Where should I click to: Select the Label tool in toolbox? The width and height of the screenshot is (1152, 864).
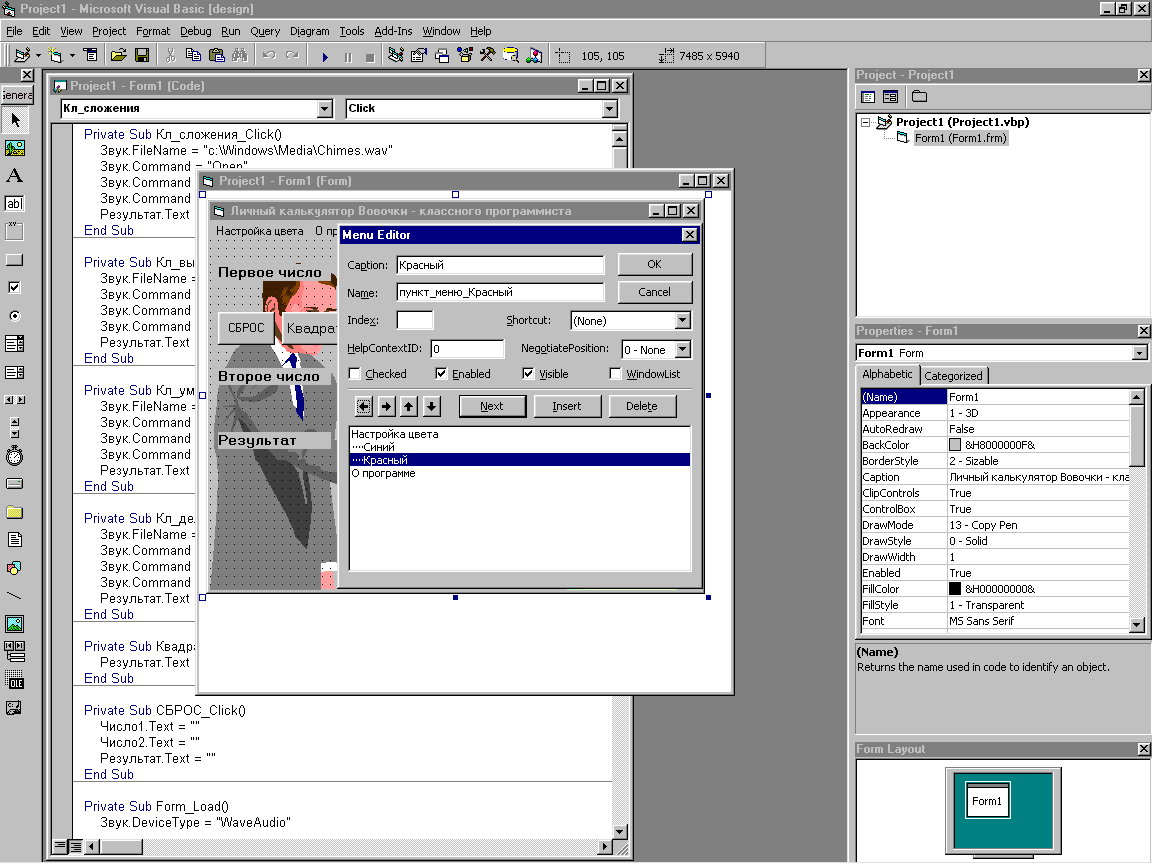(x=14, y=176)
